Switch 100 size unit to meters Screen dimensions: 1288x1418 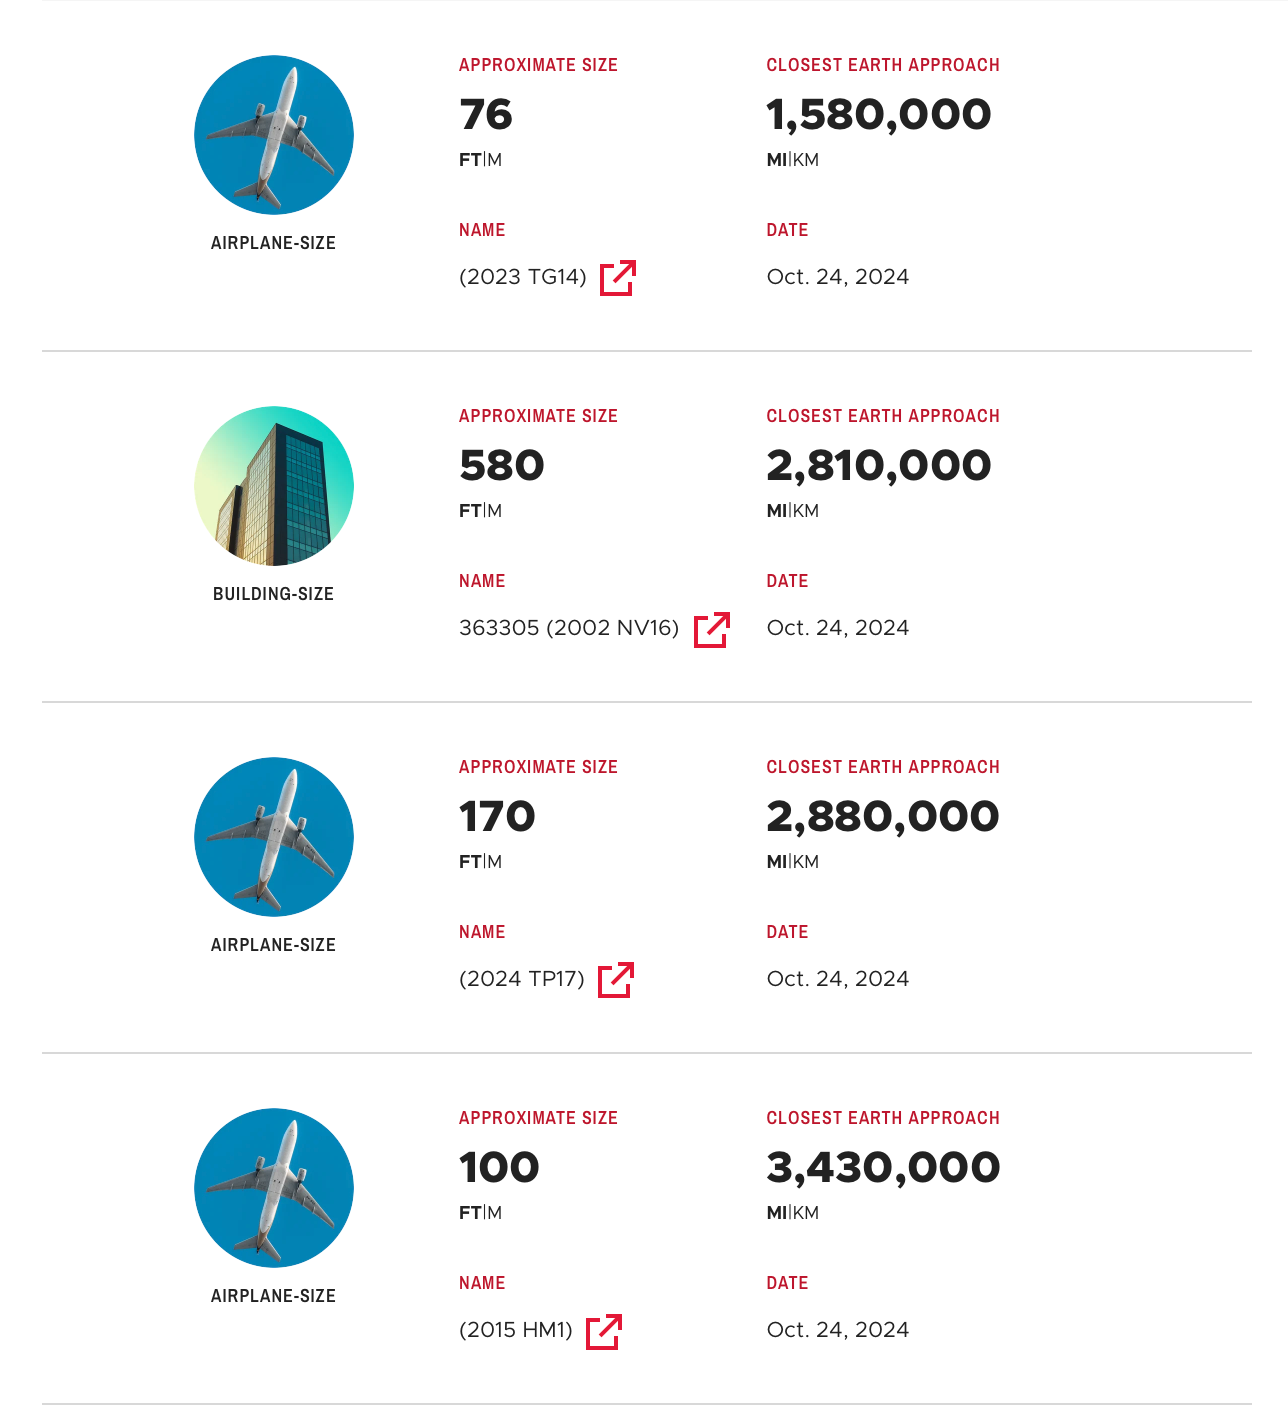point(494,1213)
